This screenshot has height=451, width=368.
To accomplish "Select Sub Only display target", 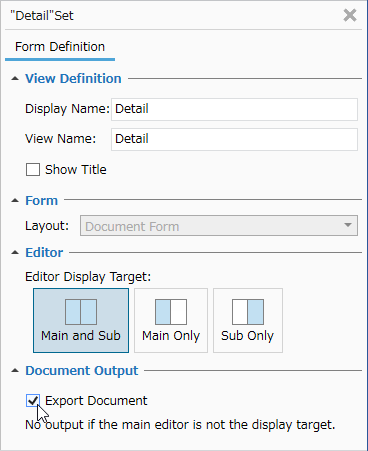I will (248, 320).
